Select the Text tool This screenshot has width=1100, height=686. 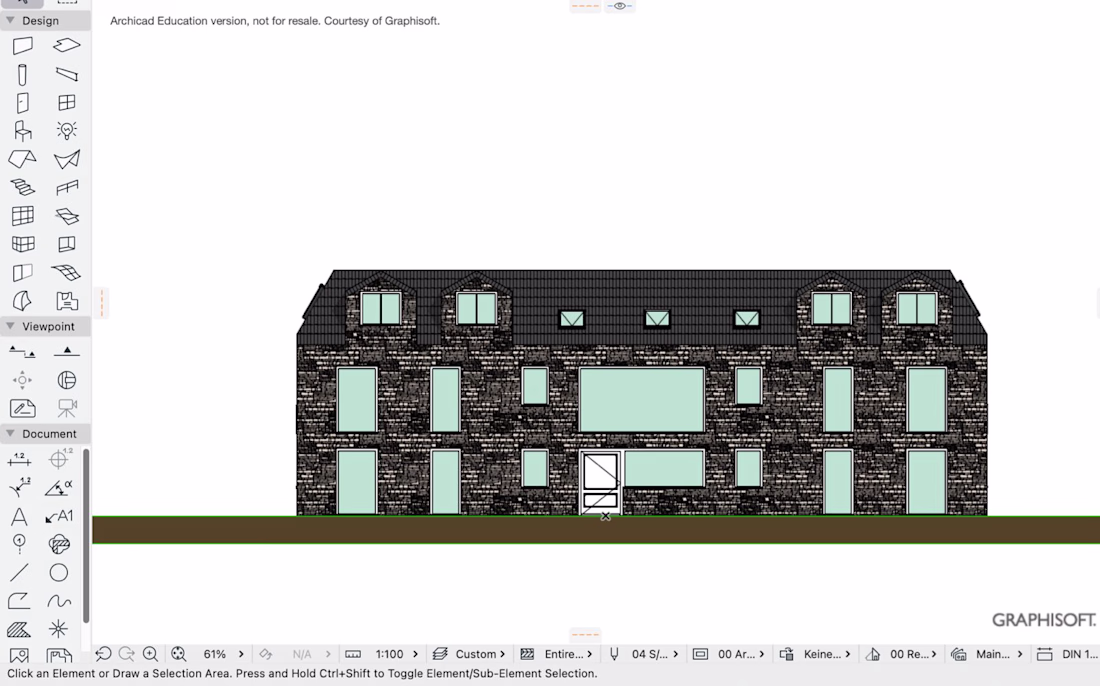[x=19, y=517]
